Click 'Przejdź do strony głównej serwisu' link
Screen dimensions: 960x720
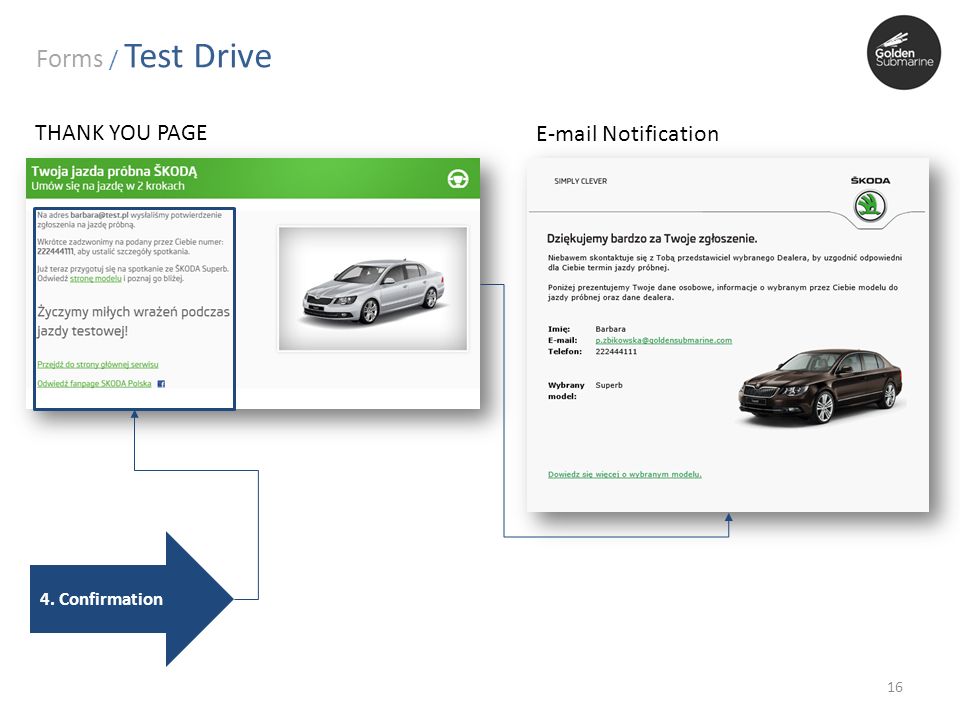(98, 364)
